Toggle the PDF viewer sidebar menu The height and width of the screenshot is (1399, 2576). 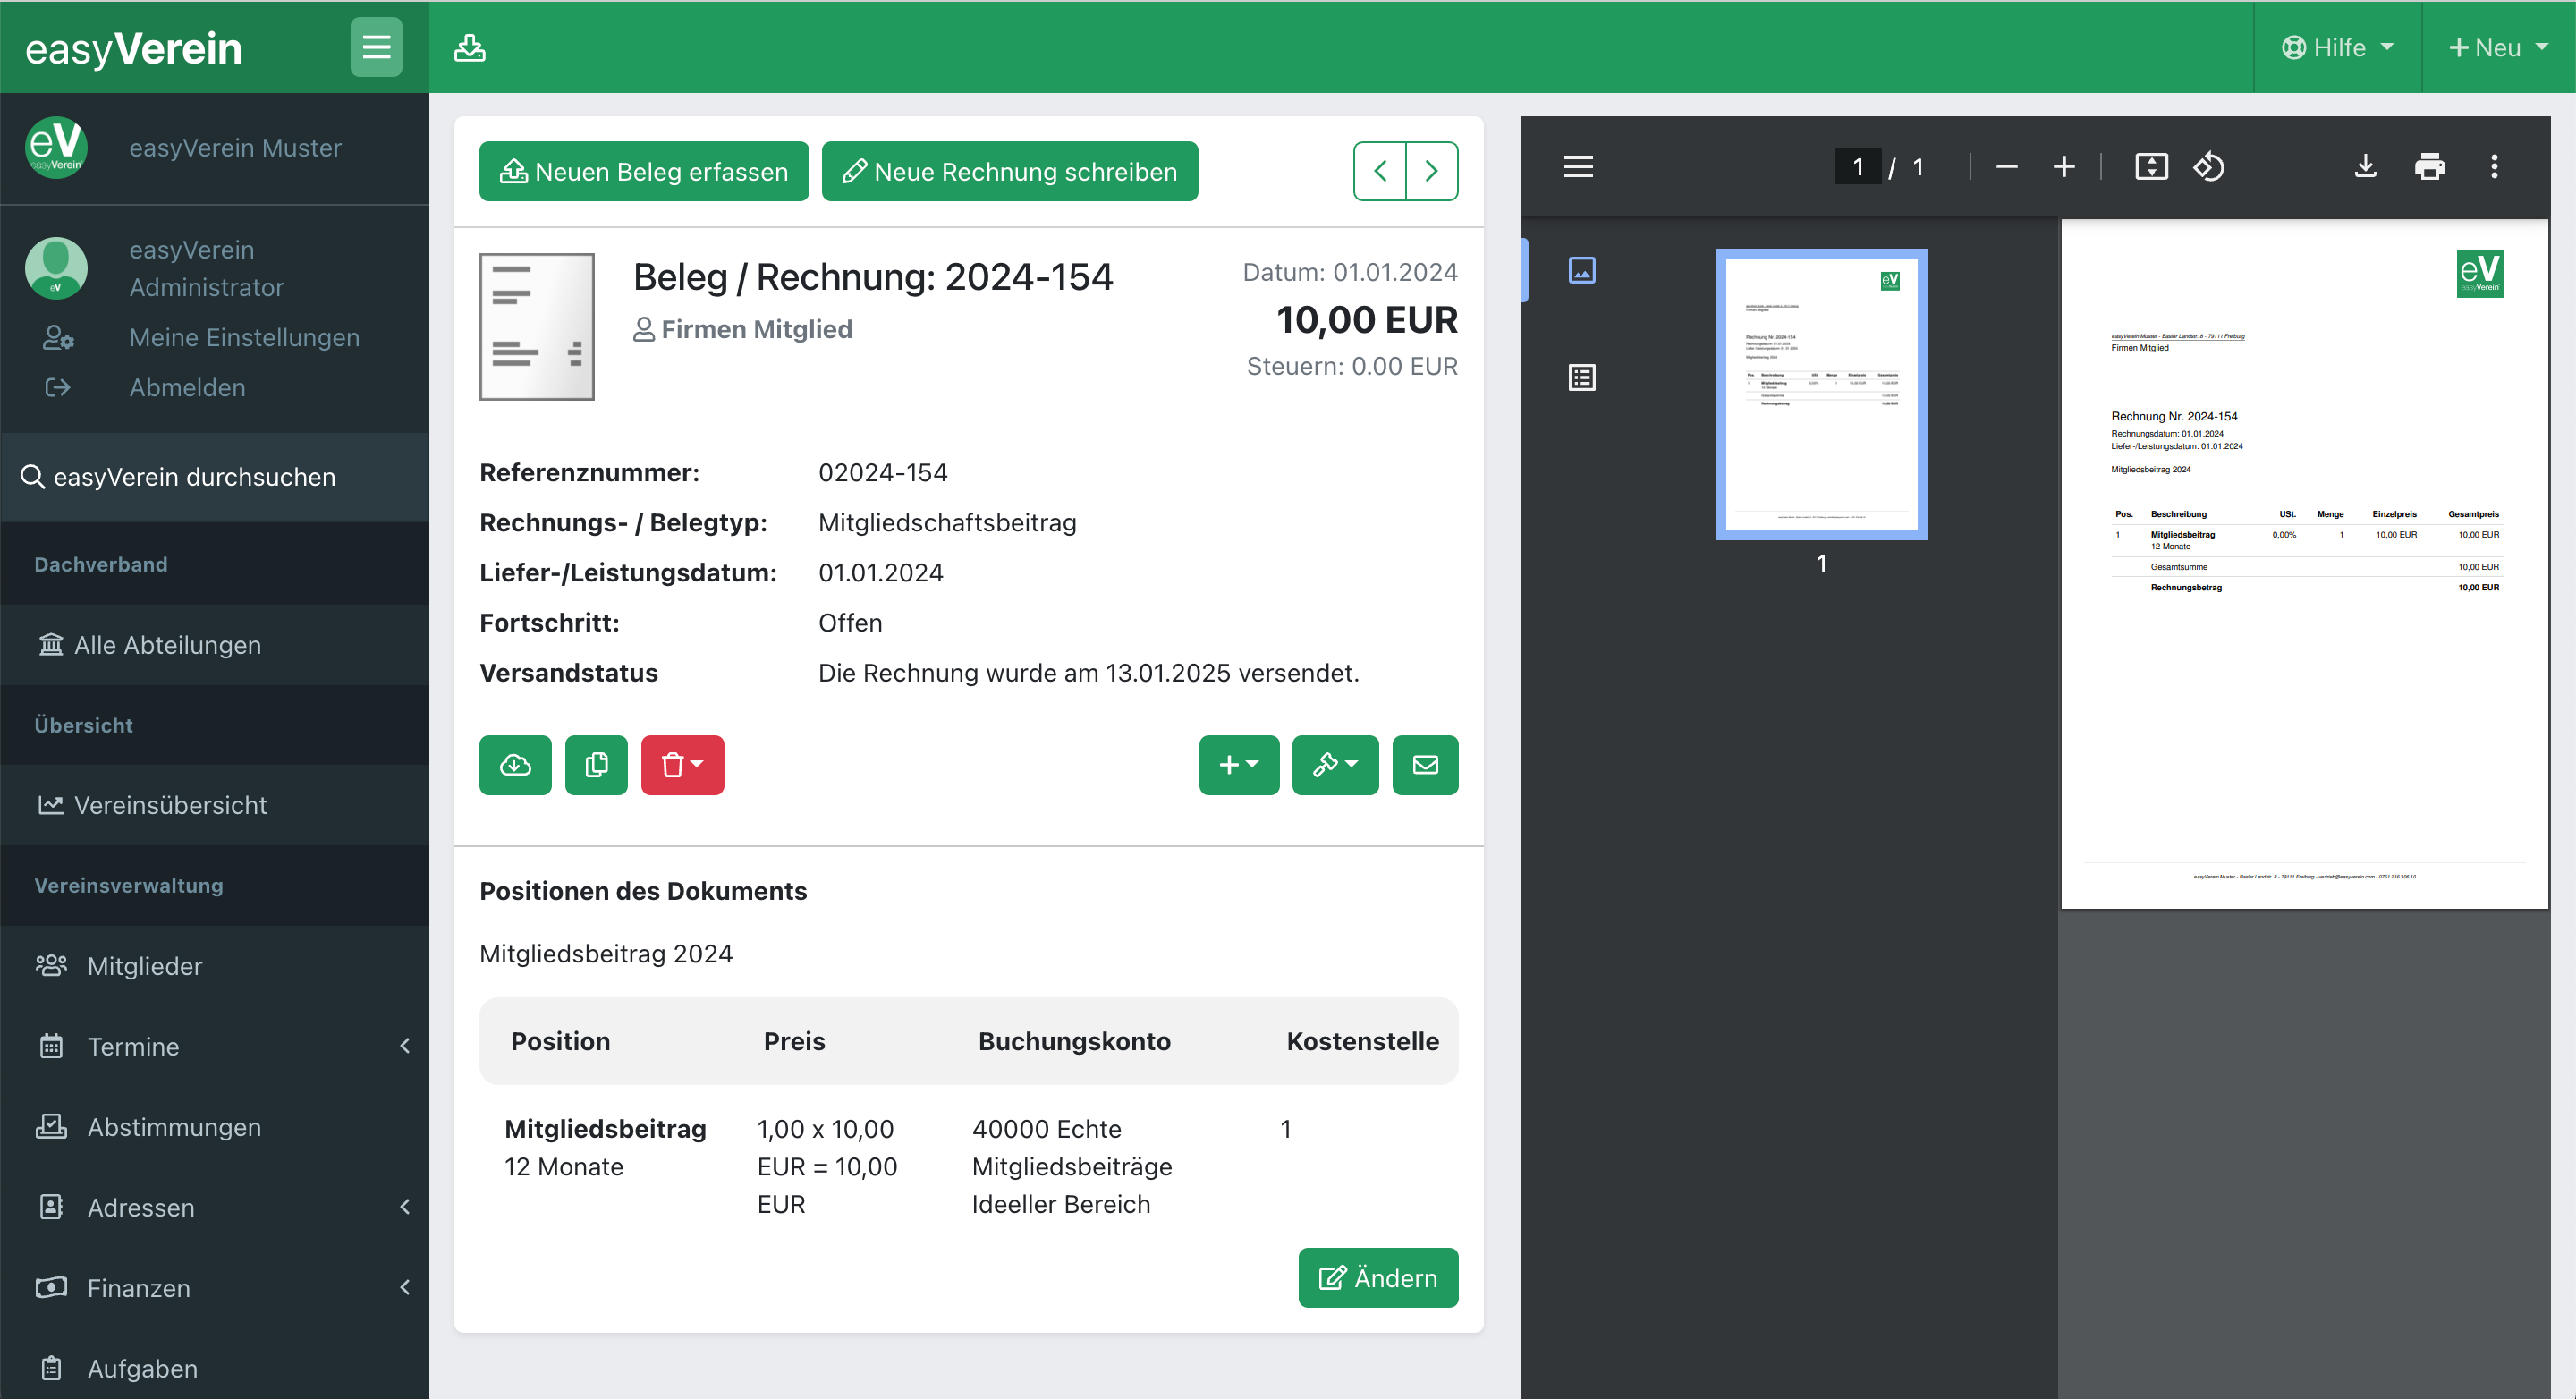[1578, 167]
